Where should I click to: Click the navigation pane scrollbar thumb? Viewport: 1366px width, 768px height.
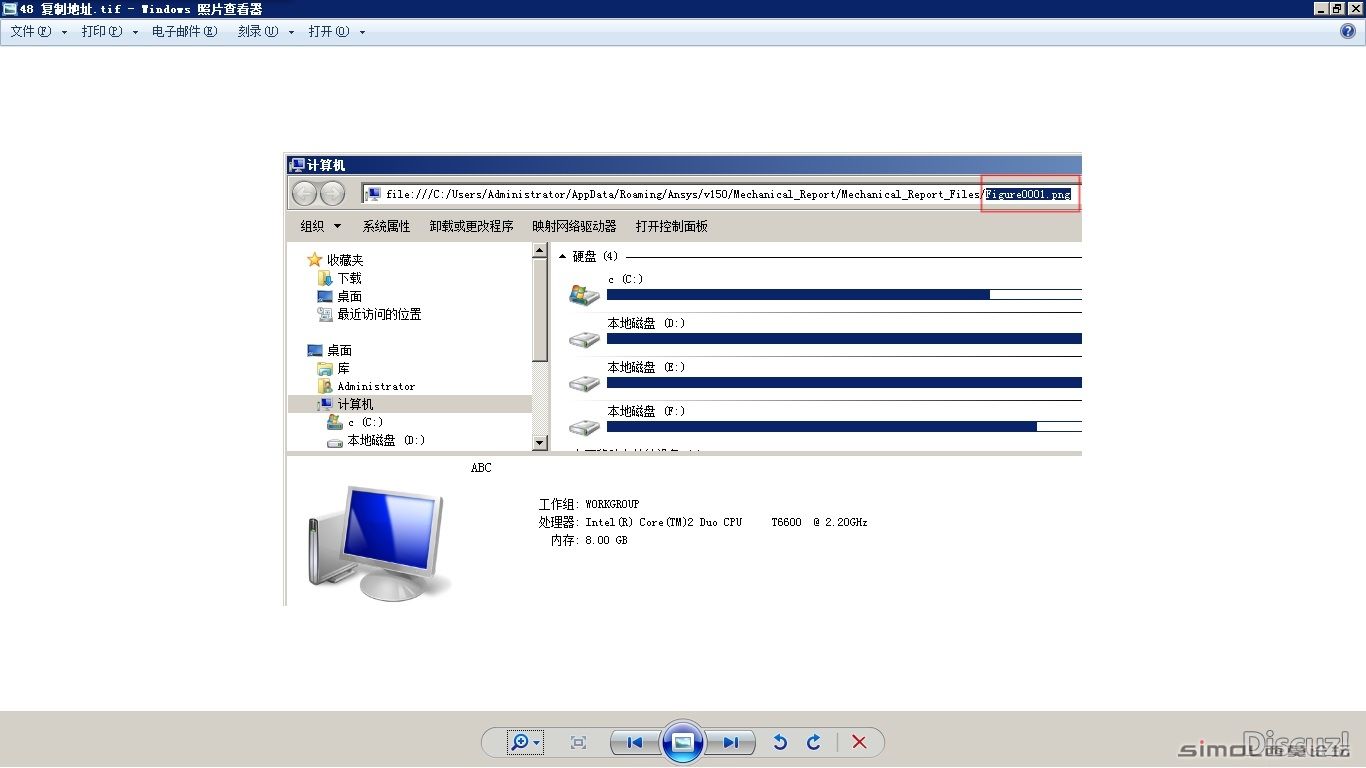[x=540, y=310]
